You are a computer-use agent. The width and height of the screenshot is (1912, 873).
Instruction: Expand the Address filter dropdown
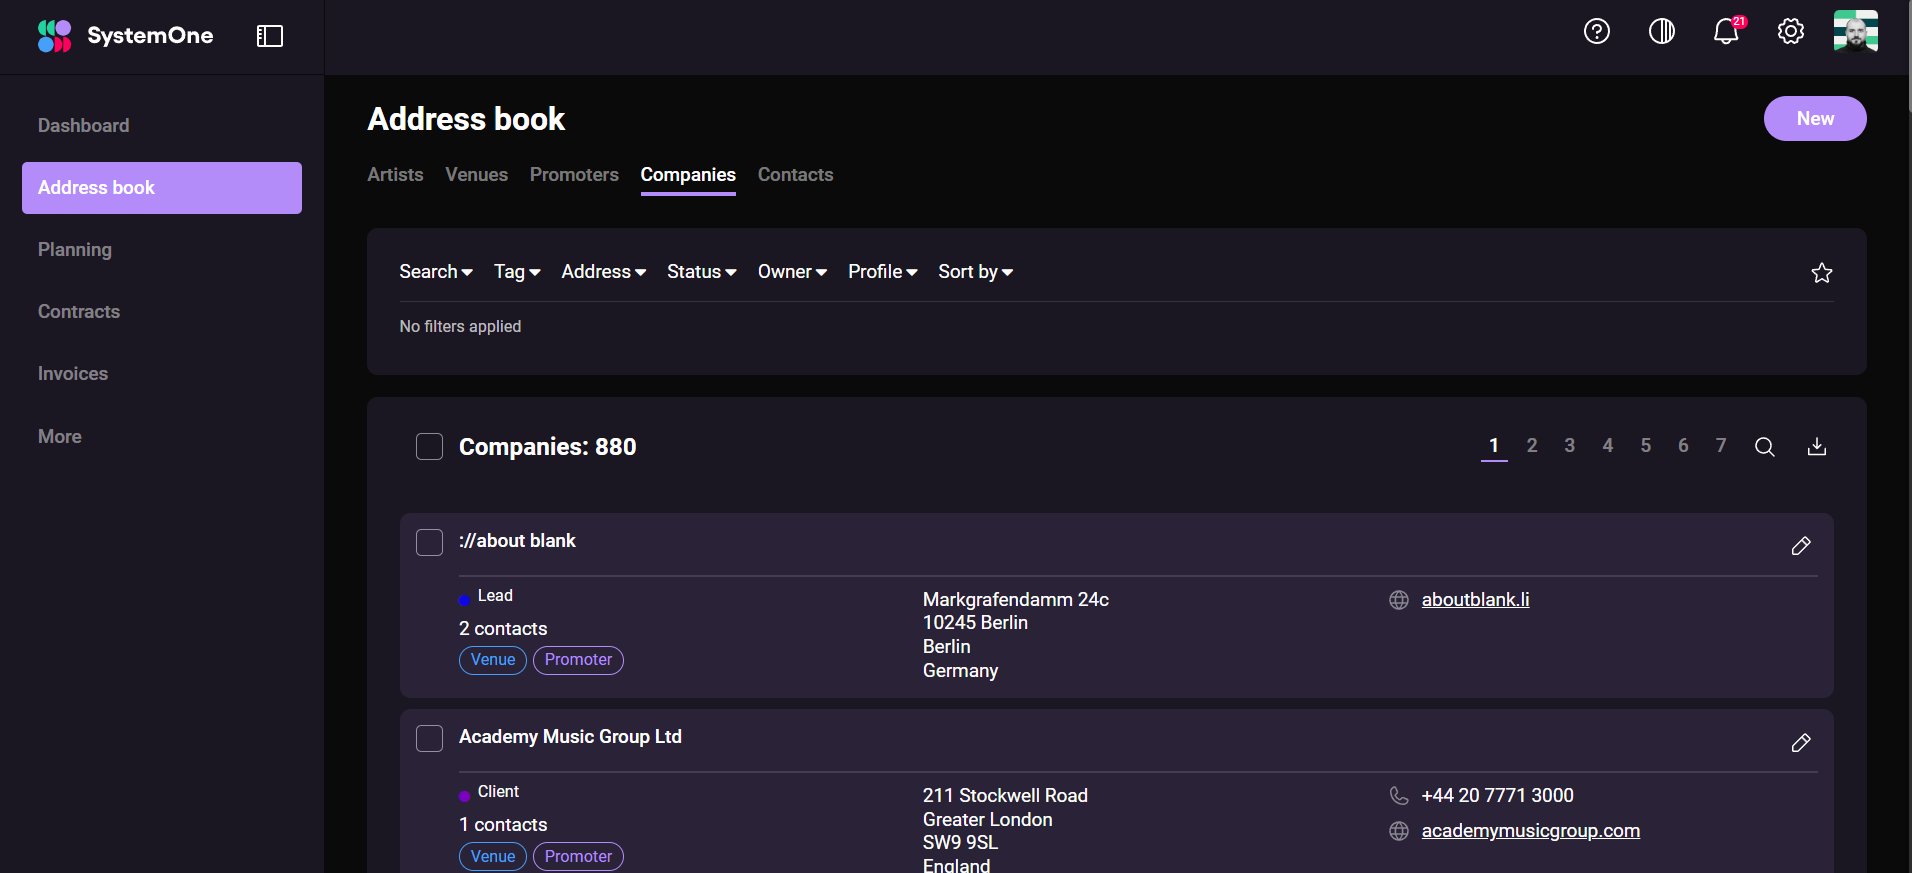(604, 272)
